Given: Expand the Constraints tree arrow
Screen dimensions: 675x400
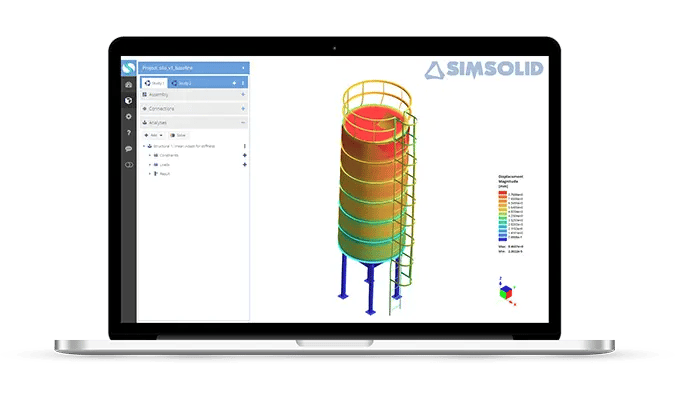Looking at the screenshot, I should [150, 155].
